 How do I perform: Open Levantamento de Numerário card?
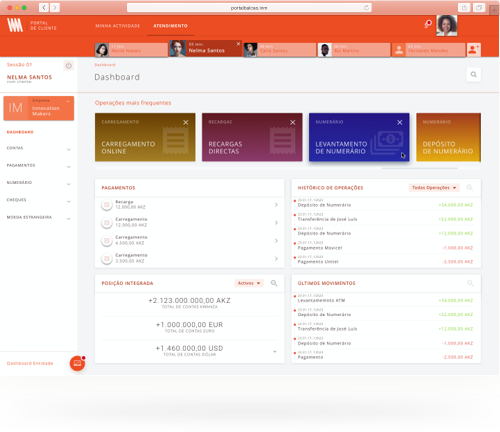[x=359, y=137]
